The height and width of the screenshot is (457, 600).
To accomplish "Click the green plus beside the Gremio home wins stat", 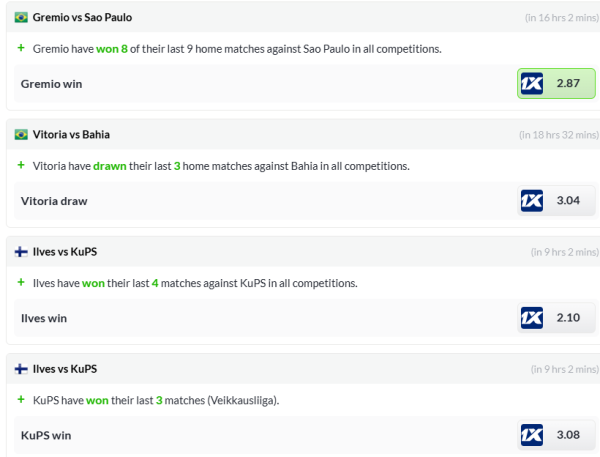I will 20,48.
